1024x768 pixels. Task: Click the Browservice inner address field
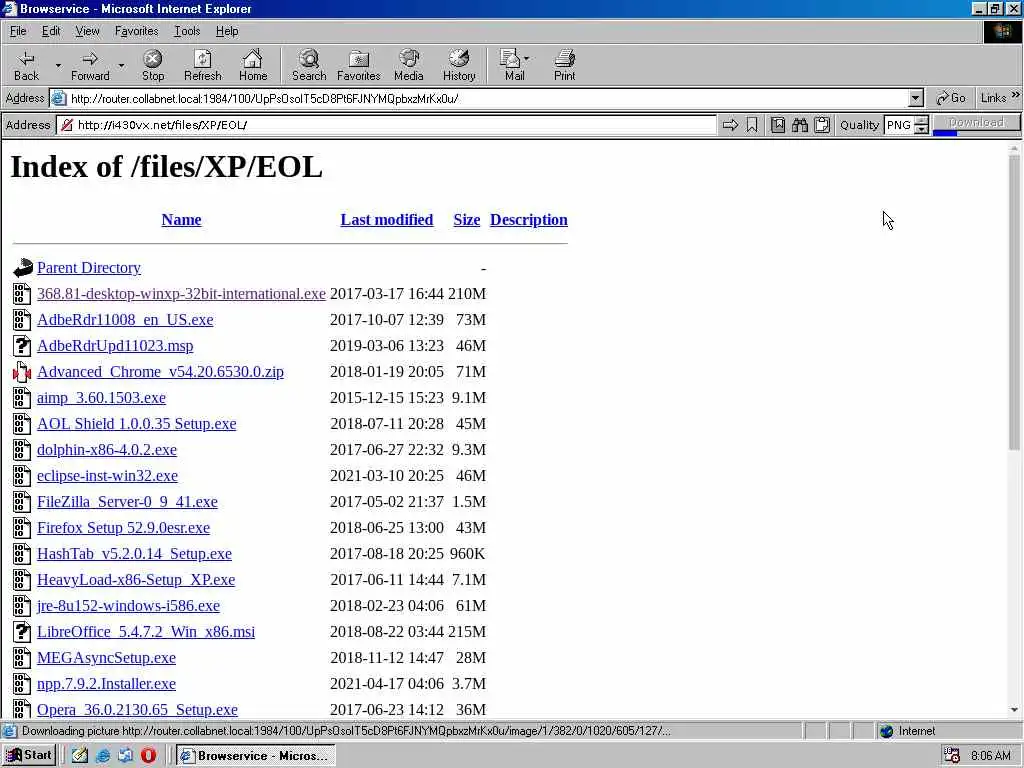point(387,125)
